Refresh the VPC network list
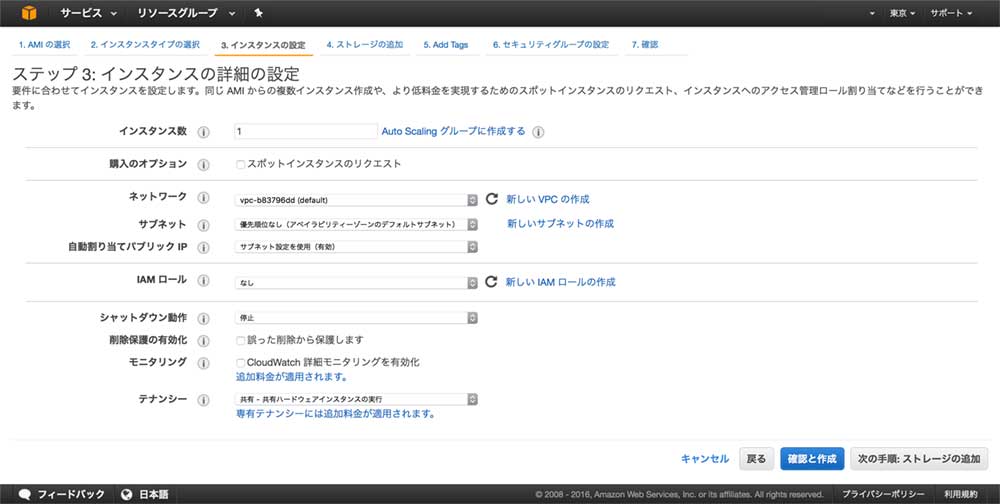1000x504 pixels. pos(491,199)
